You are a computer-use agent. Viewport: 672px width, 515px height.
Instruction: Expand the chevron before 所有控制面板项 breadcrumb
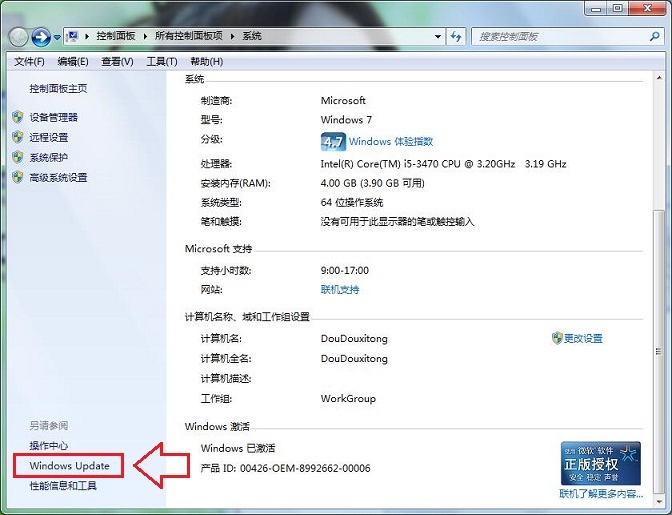[145, 36]
